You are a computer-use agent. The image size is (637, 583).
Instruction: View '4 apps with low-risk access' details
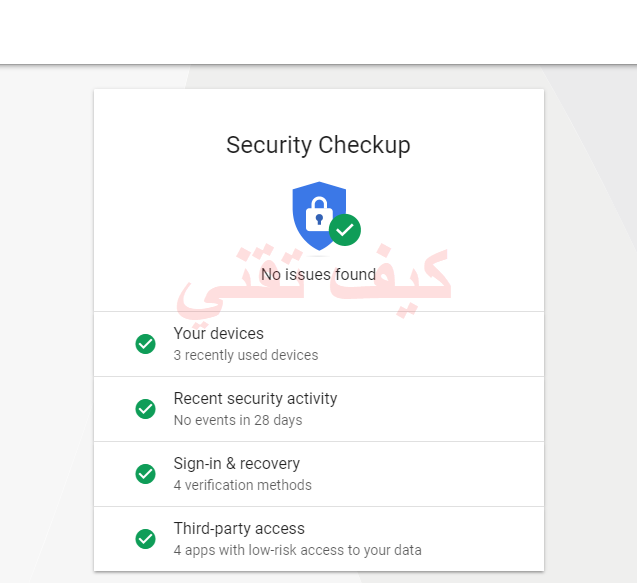point(297,550)
